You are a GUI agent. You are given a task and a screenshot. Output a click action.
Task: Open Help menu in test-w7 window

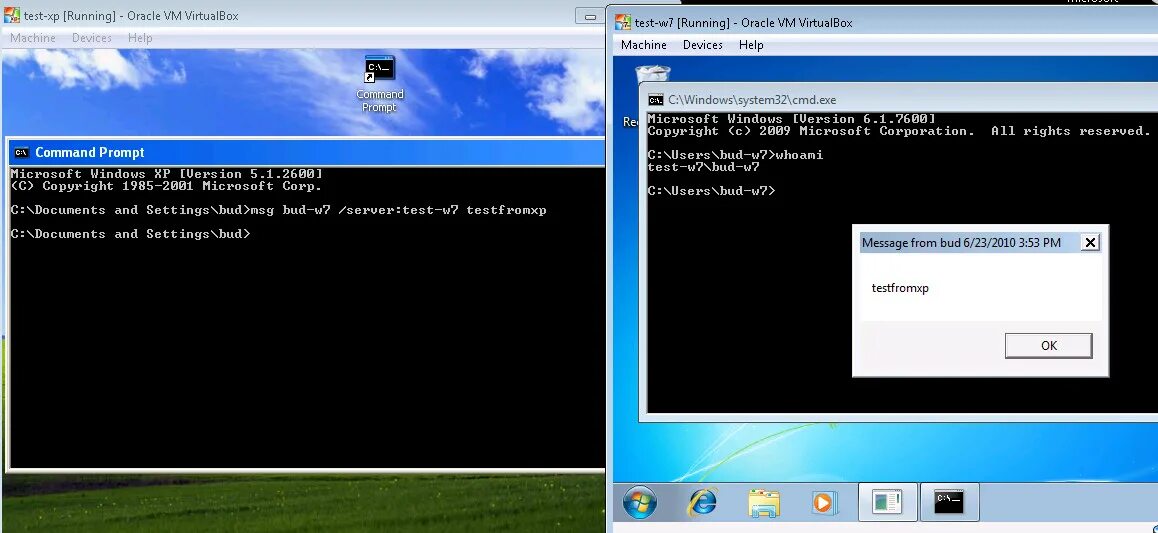point(751,45)
